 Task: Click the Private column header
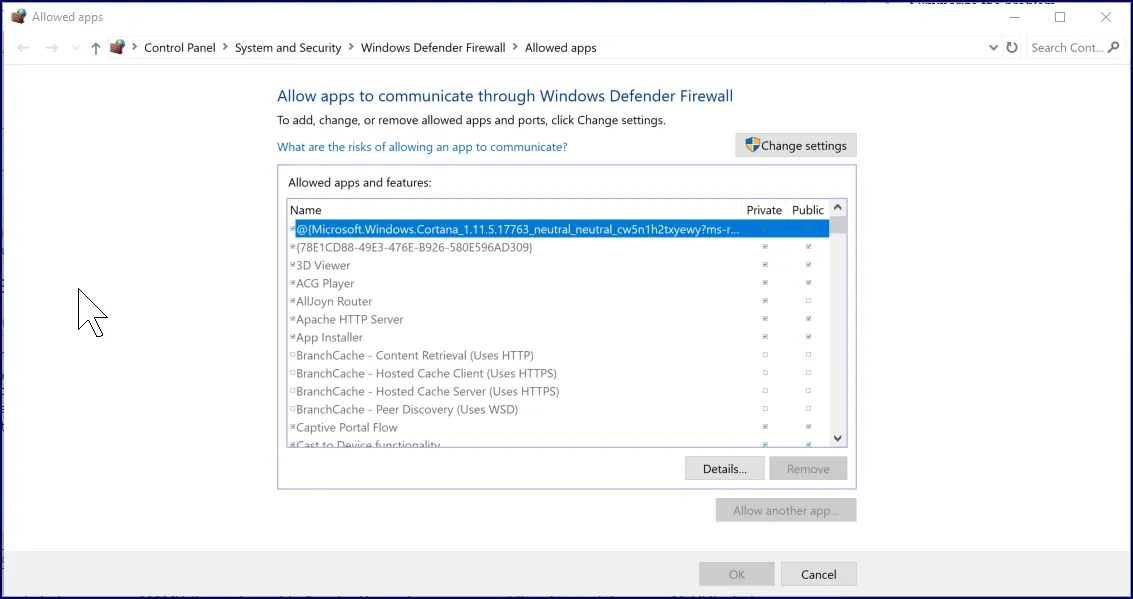[764, 210]
